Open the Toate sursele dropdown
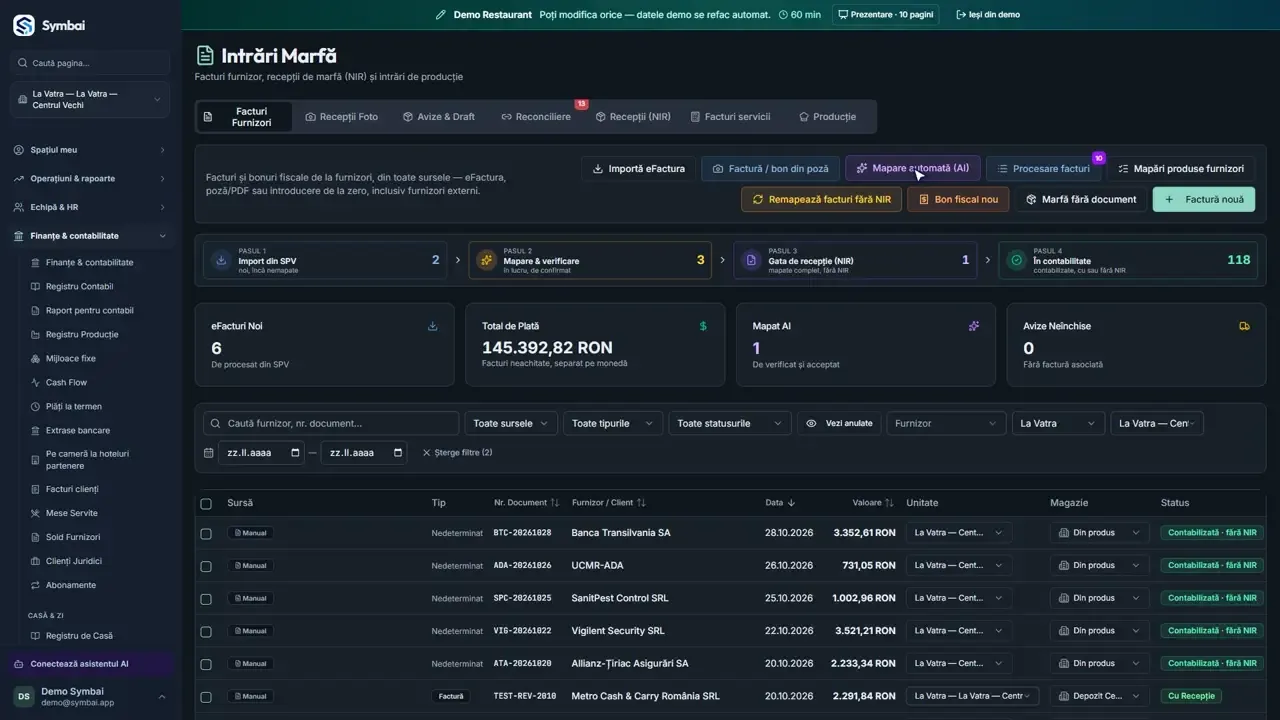 point(511,423)
